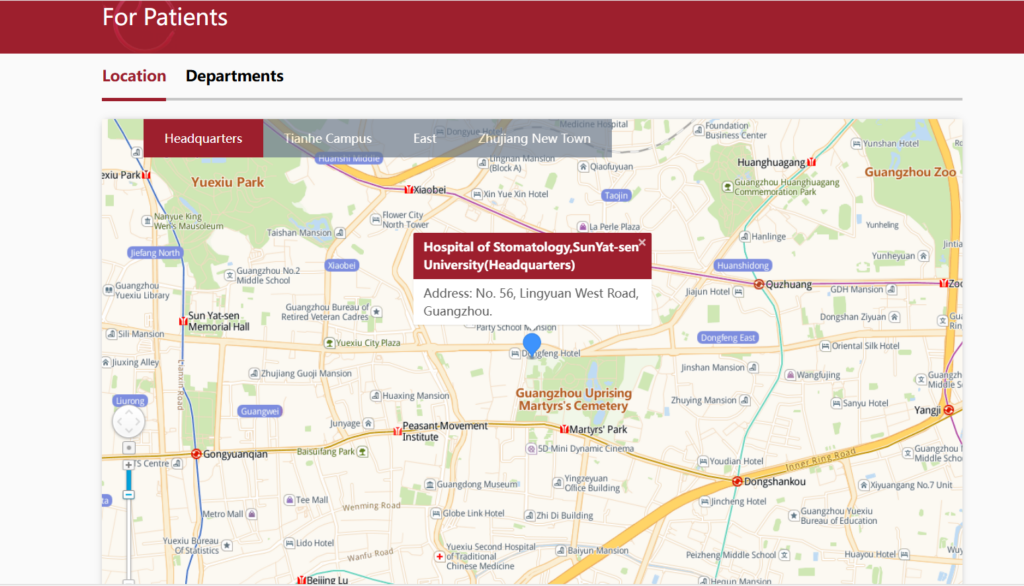Click the Tee Mall shopping icon
The image size is (1024, 586).
pyautogui.click(x=289, y=500)
